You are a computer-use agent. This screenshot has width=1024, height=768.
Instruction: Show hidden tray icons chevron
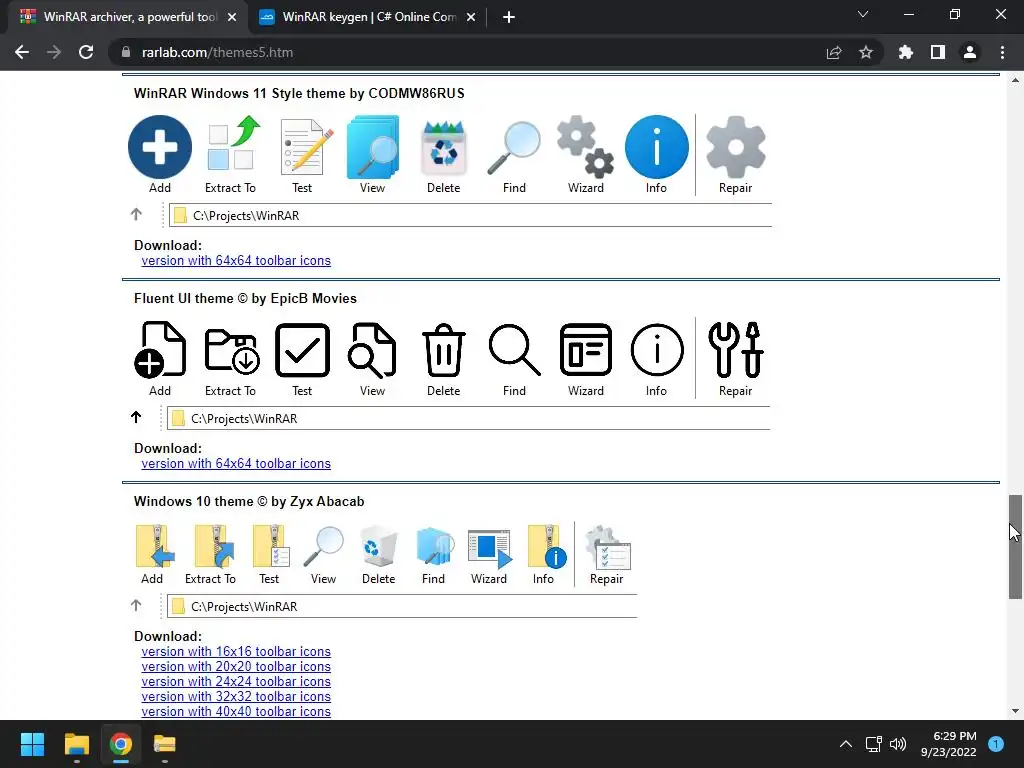point(846,744)
